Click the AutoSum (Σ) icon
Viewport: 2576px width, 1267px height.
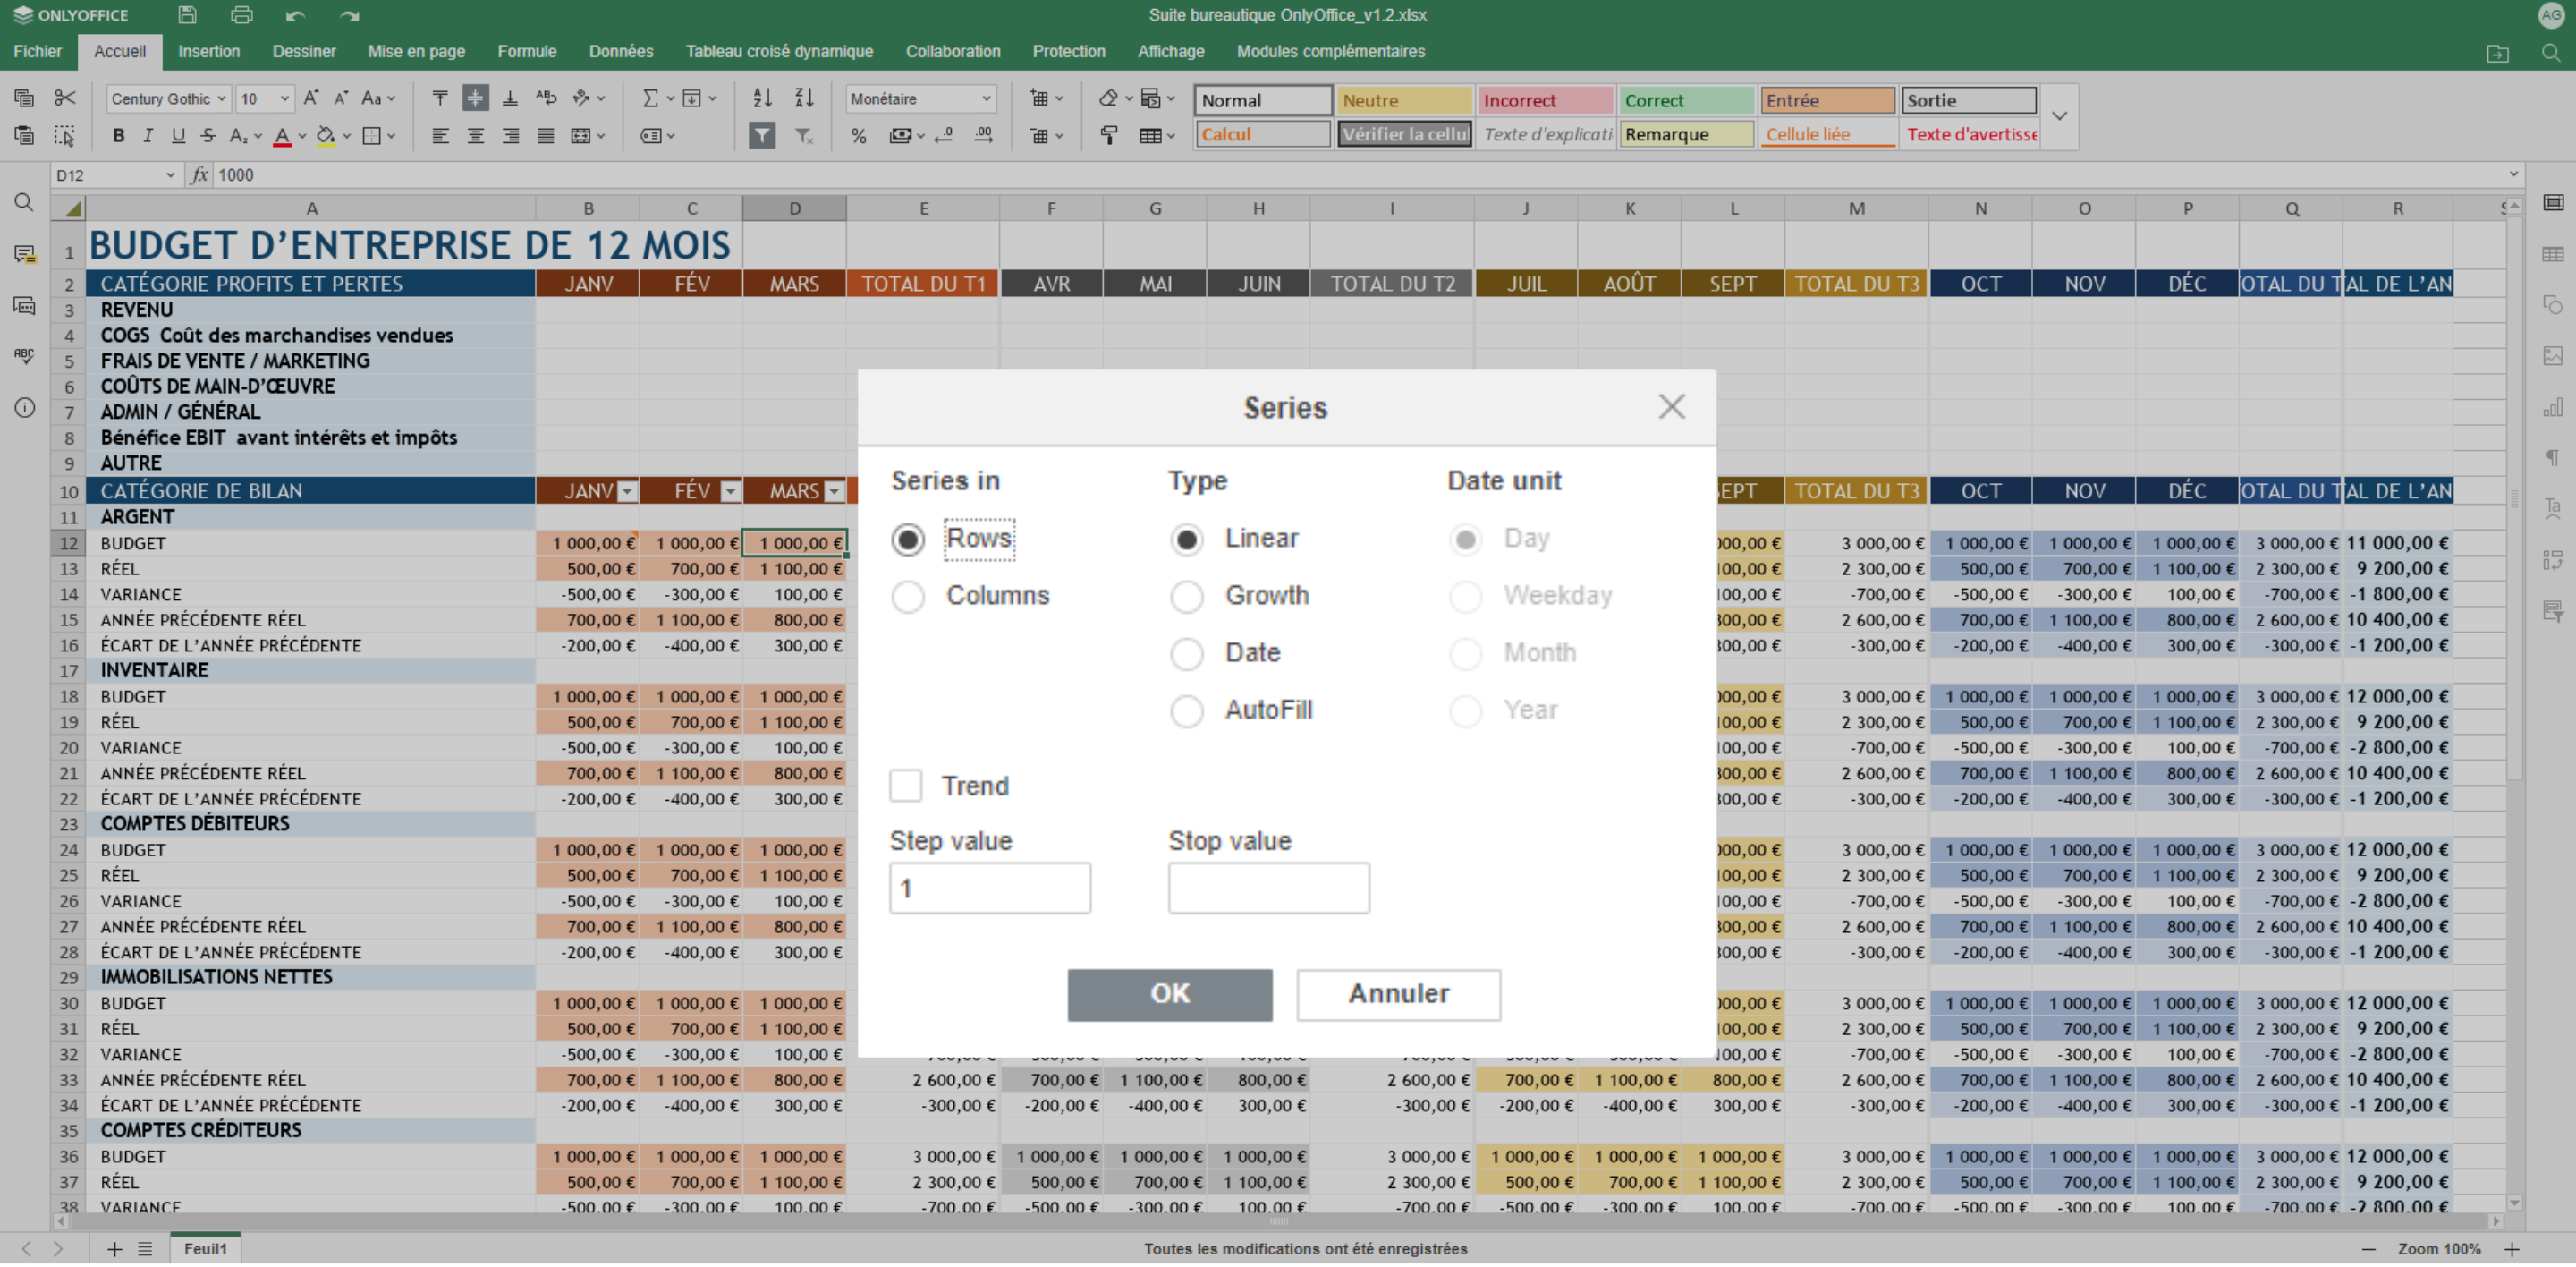(x=651, y=98)
